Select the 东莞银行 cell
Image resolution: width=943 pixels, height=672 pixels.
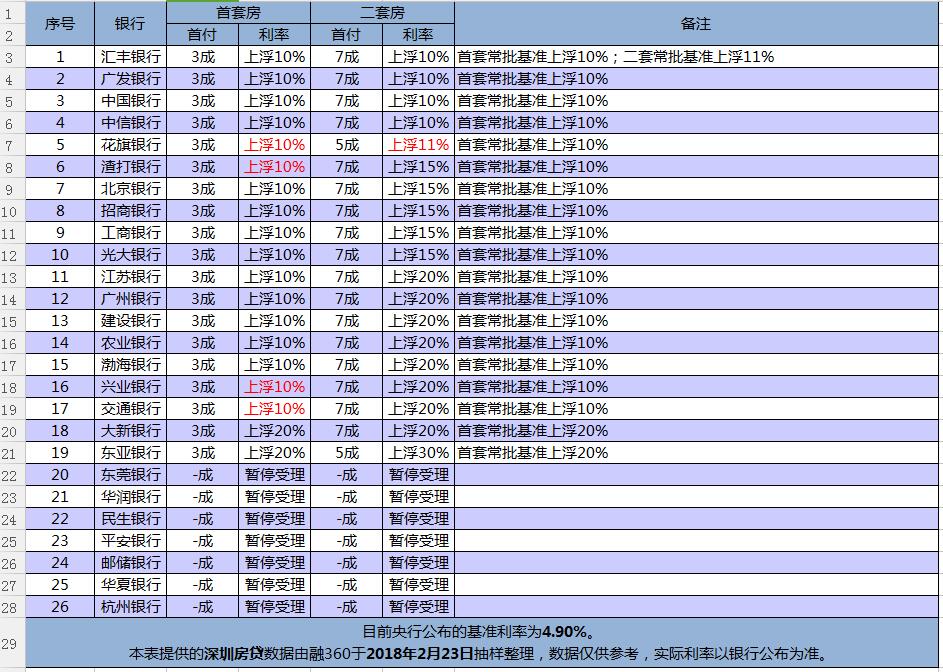coord(130,475)
